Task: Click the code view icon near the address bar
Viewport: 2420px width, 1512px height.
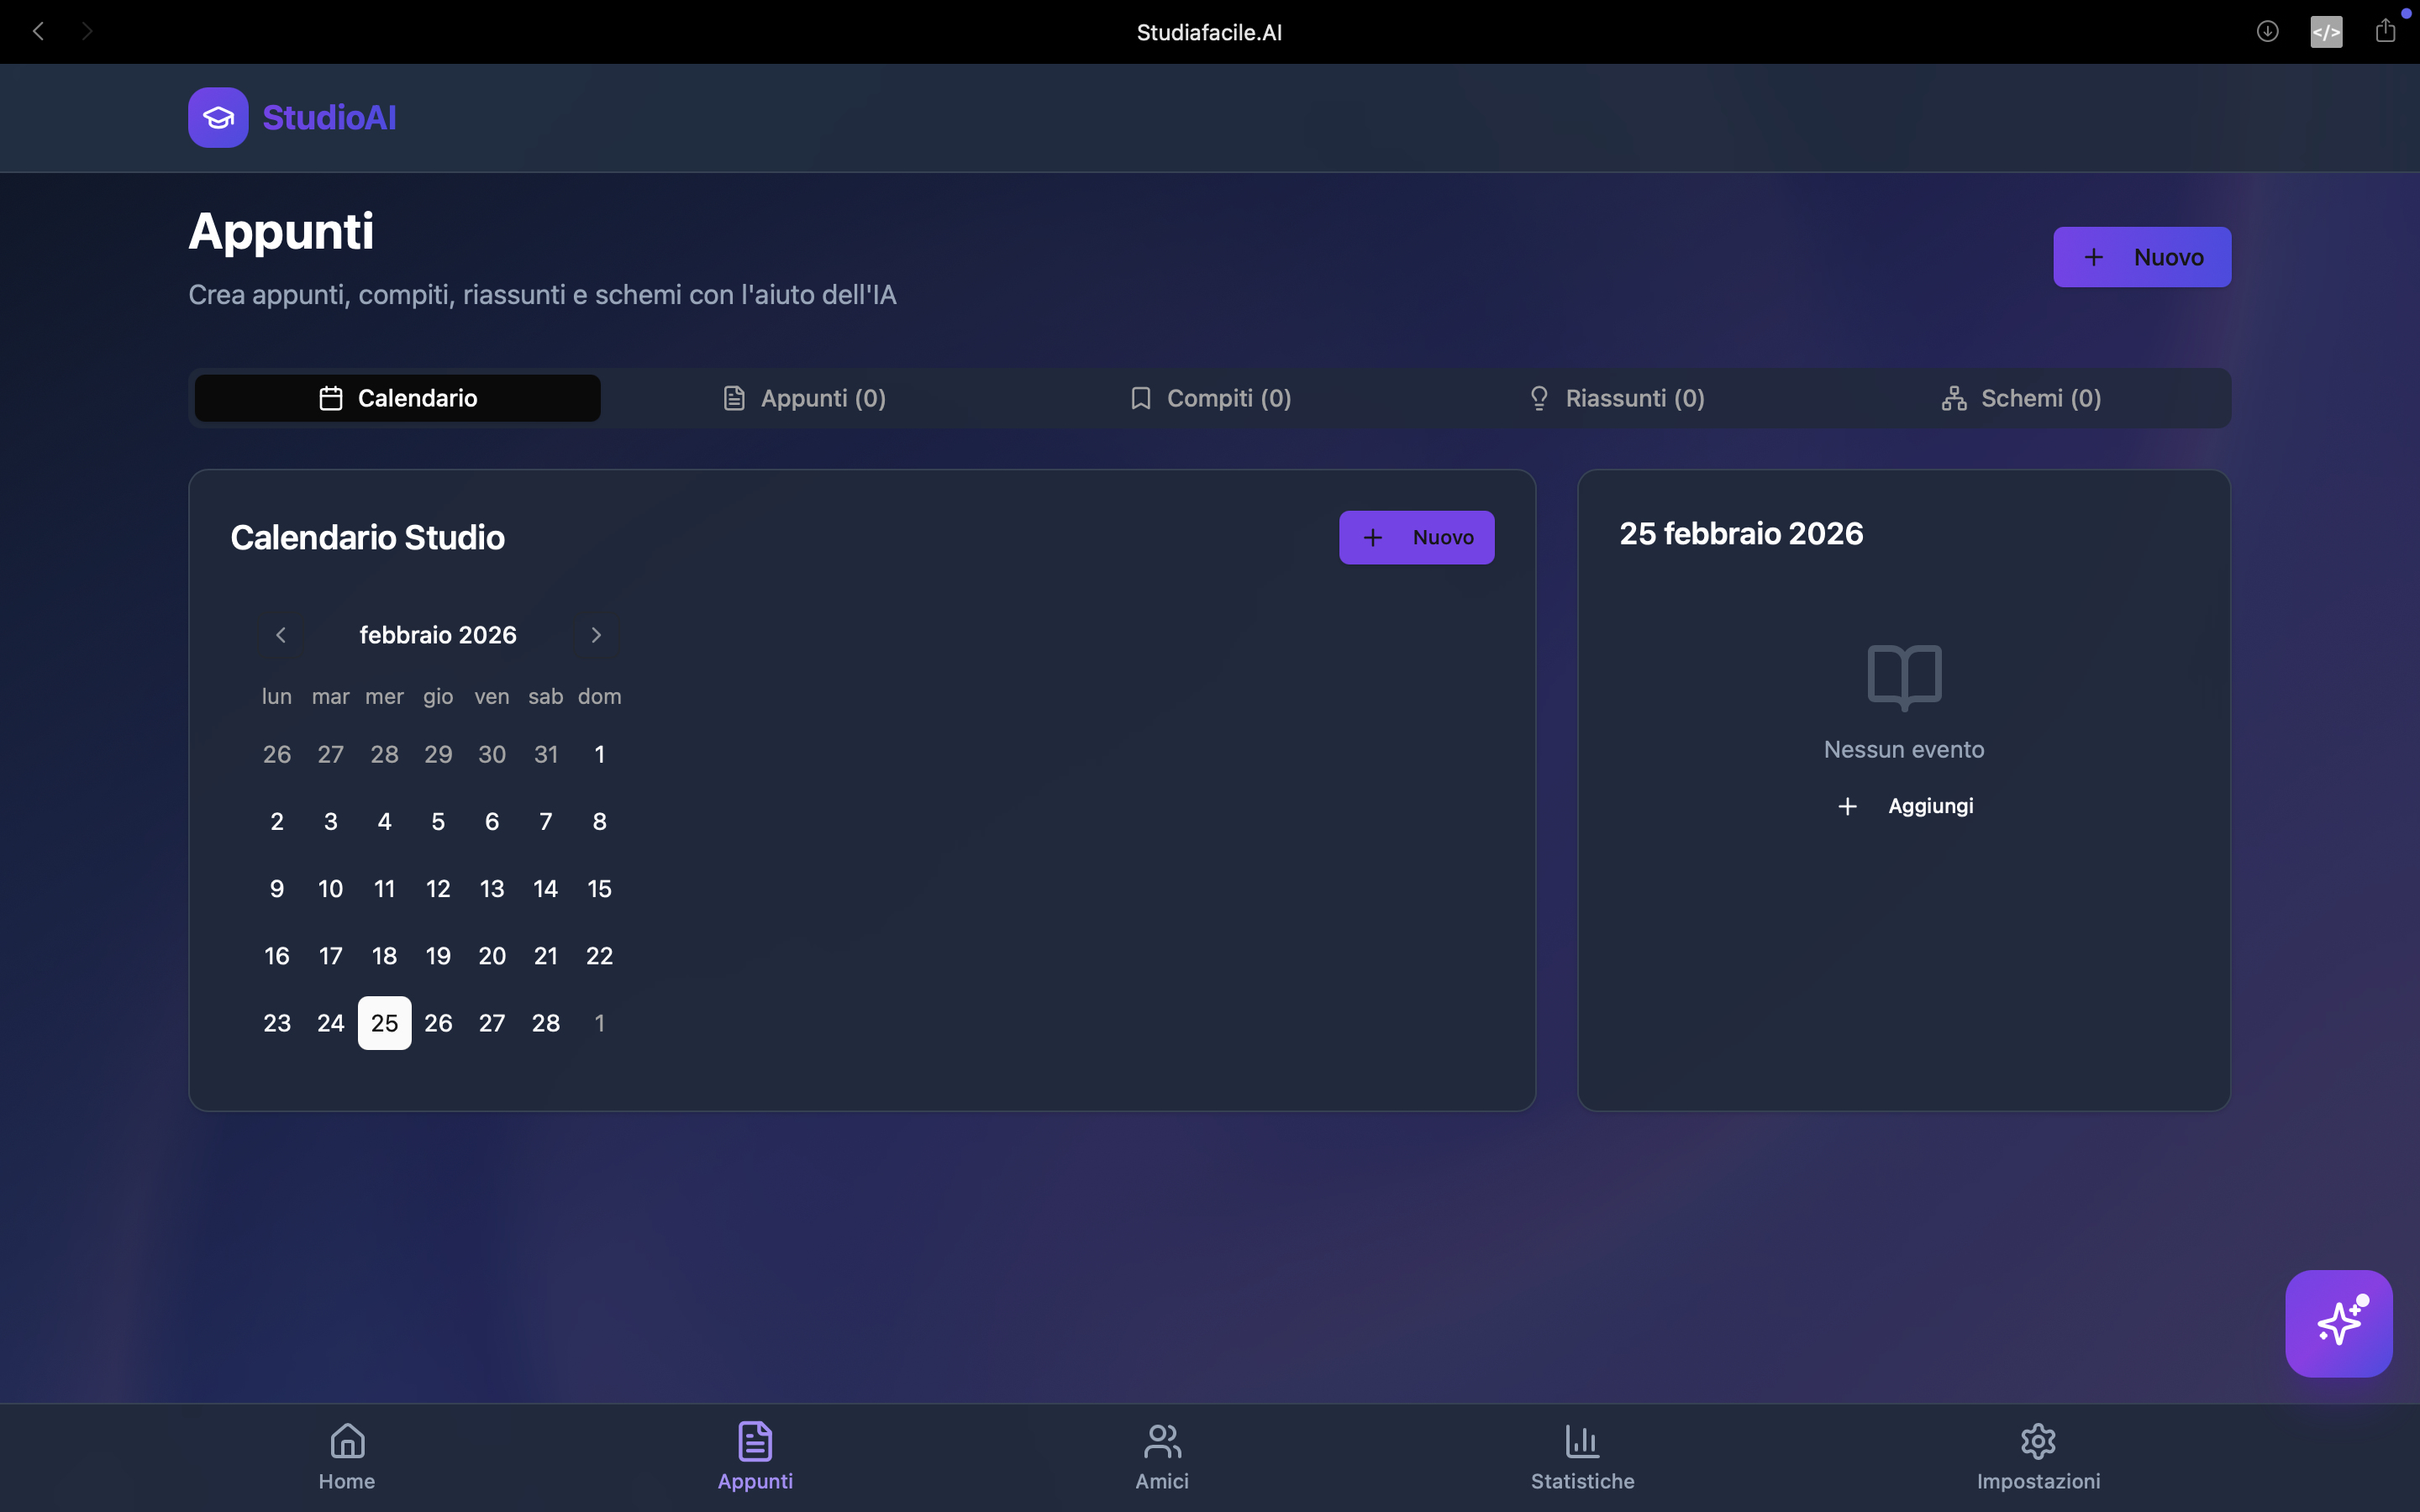Action: pos(2325,31)
